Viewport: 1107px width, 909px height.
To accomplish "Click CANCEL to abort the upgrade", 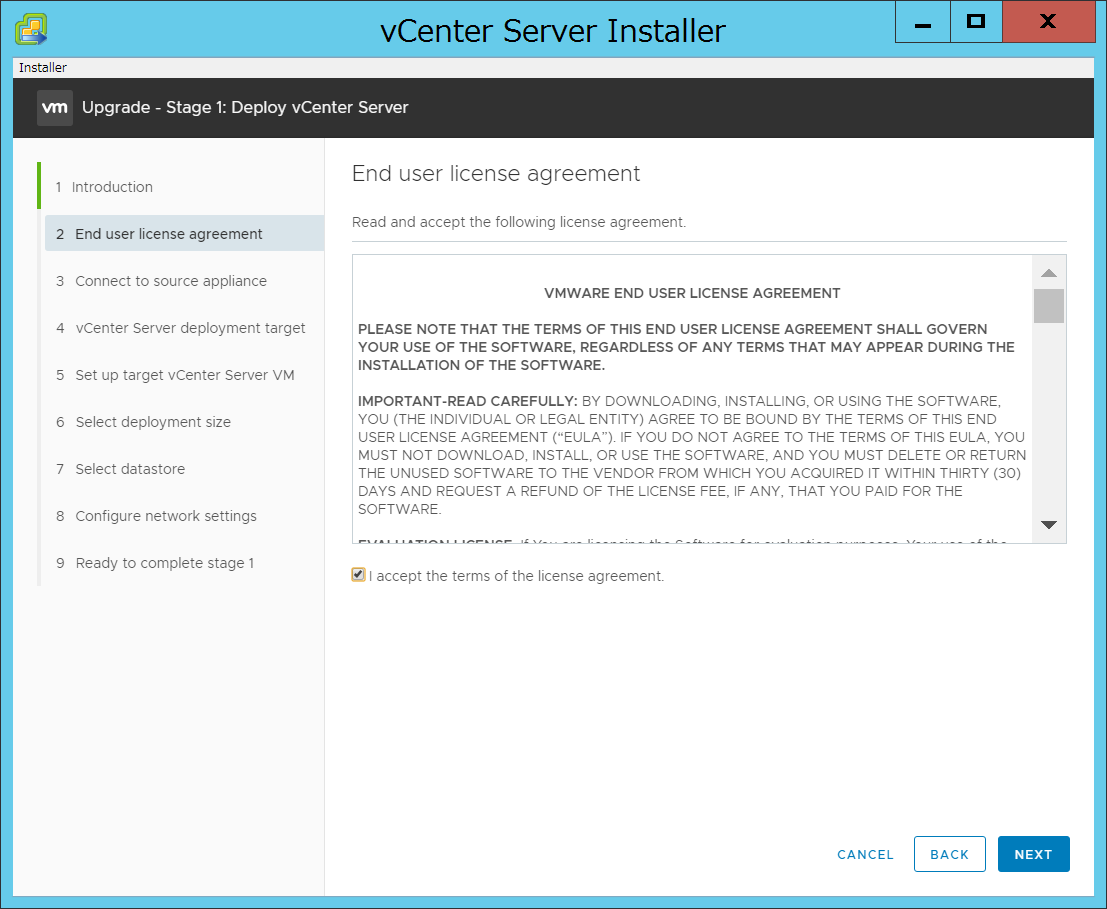I will click(865, 855).
